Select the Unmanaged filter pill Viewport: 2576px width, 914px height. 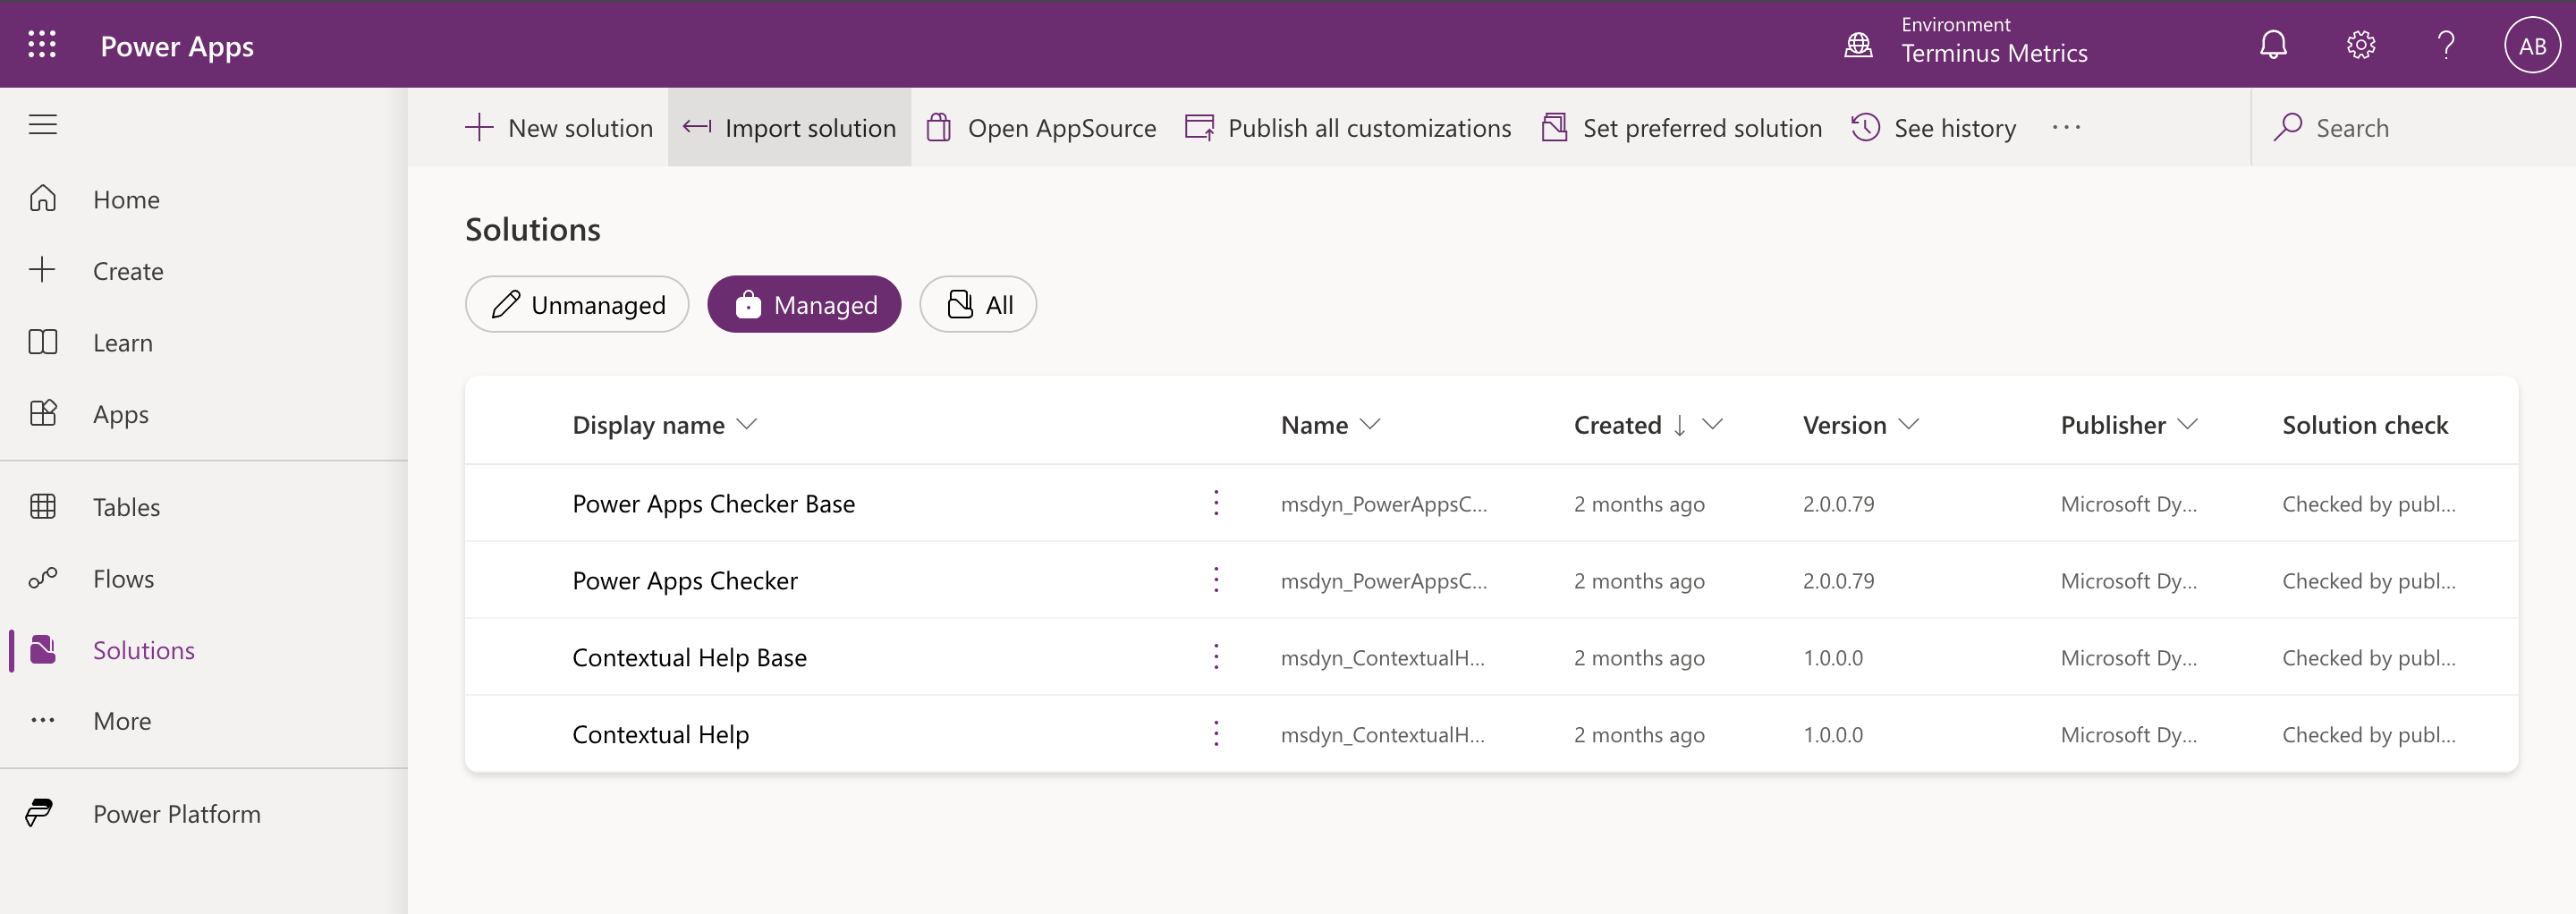point(577,304)
